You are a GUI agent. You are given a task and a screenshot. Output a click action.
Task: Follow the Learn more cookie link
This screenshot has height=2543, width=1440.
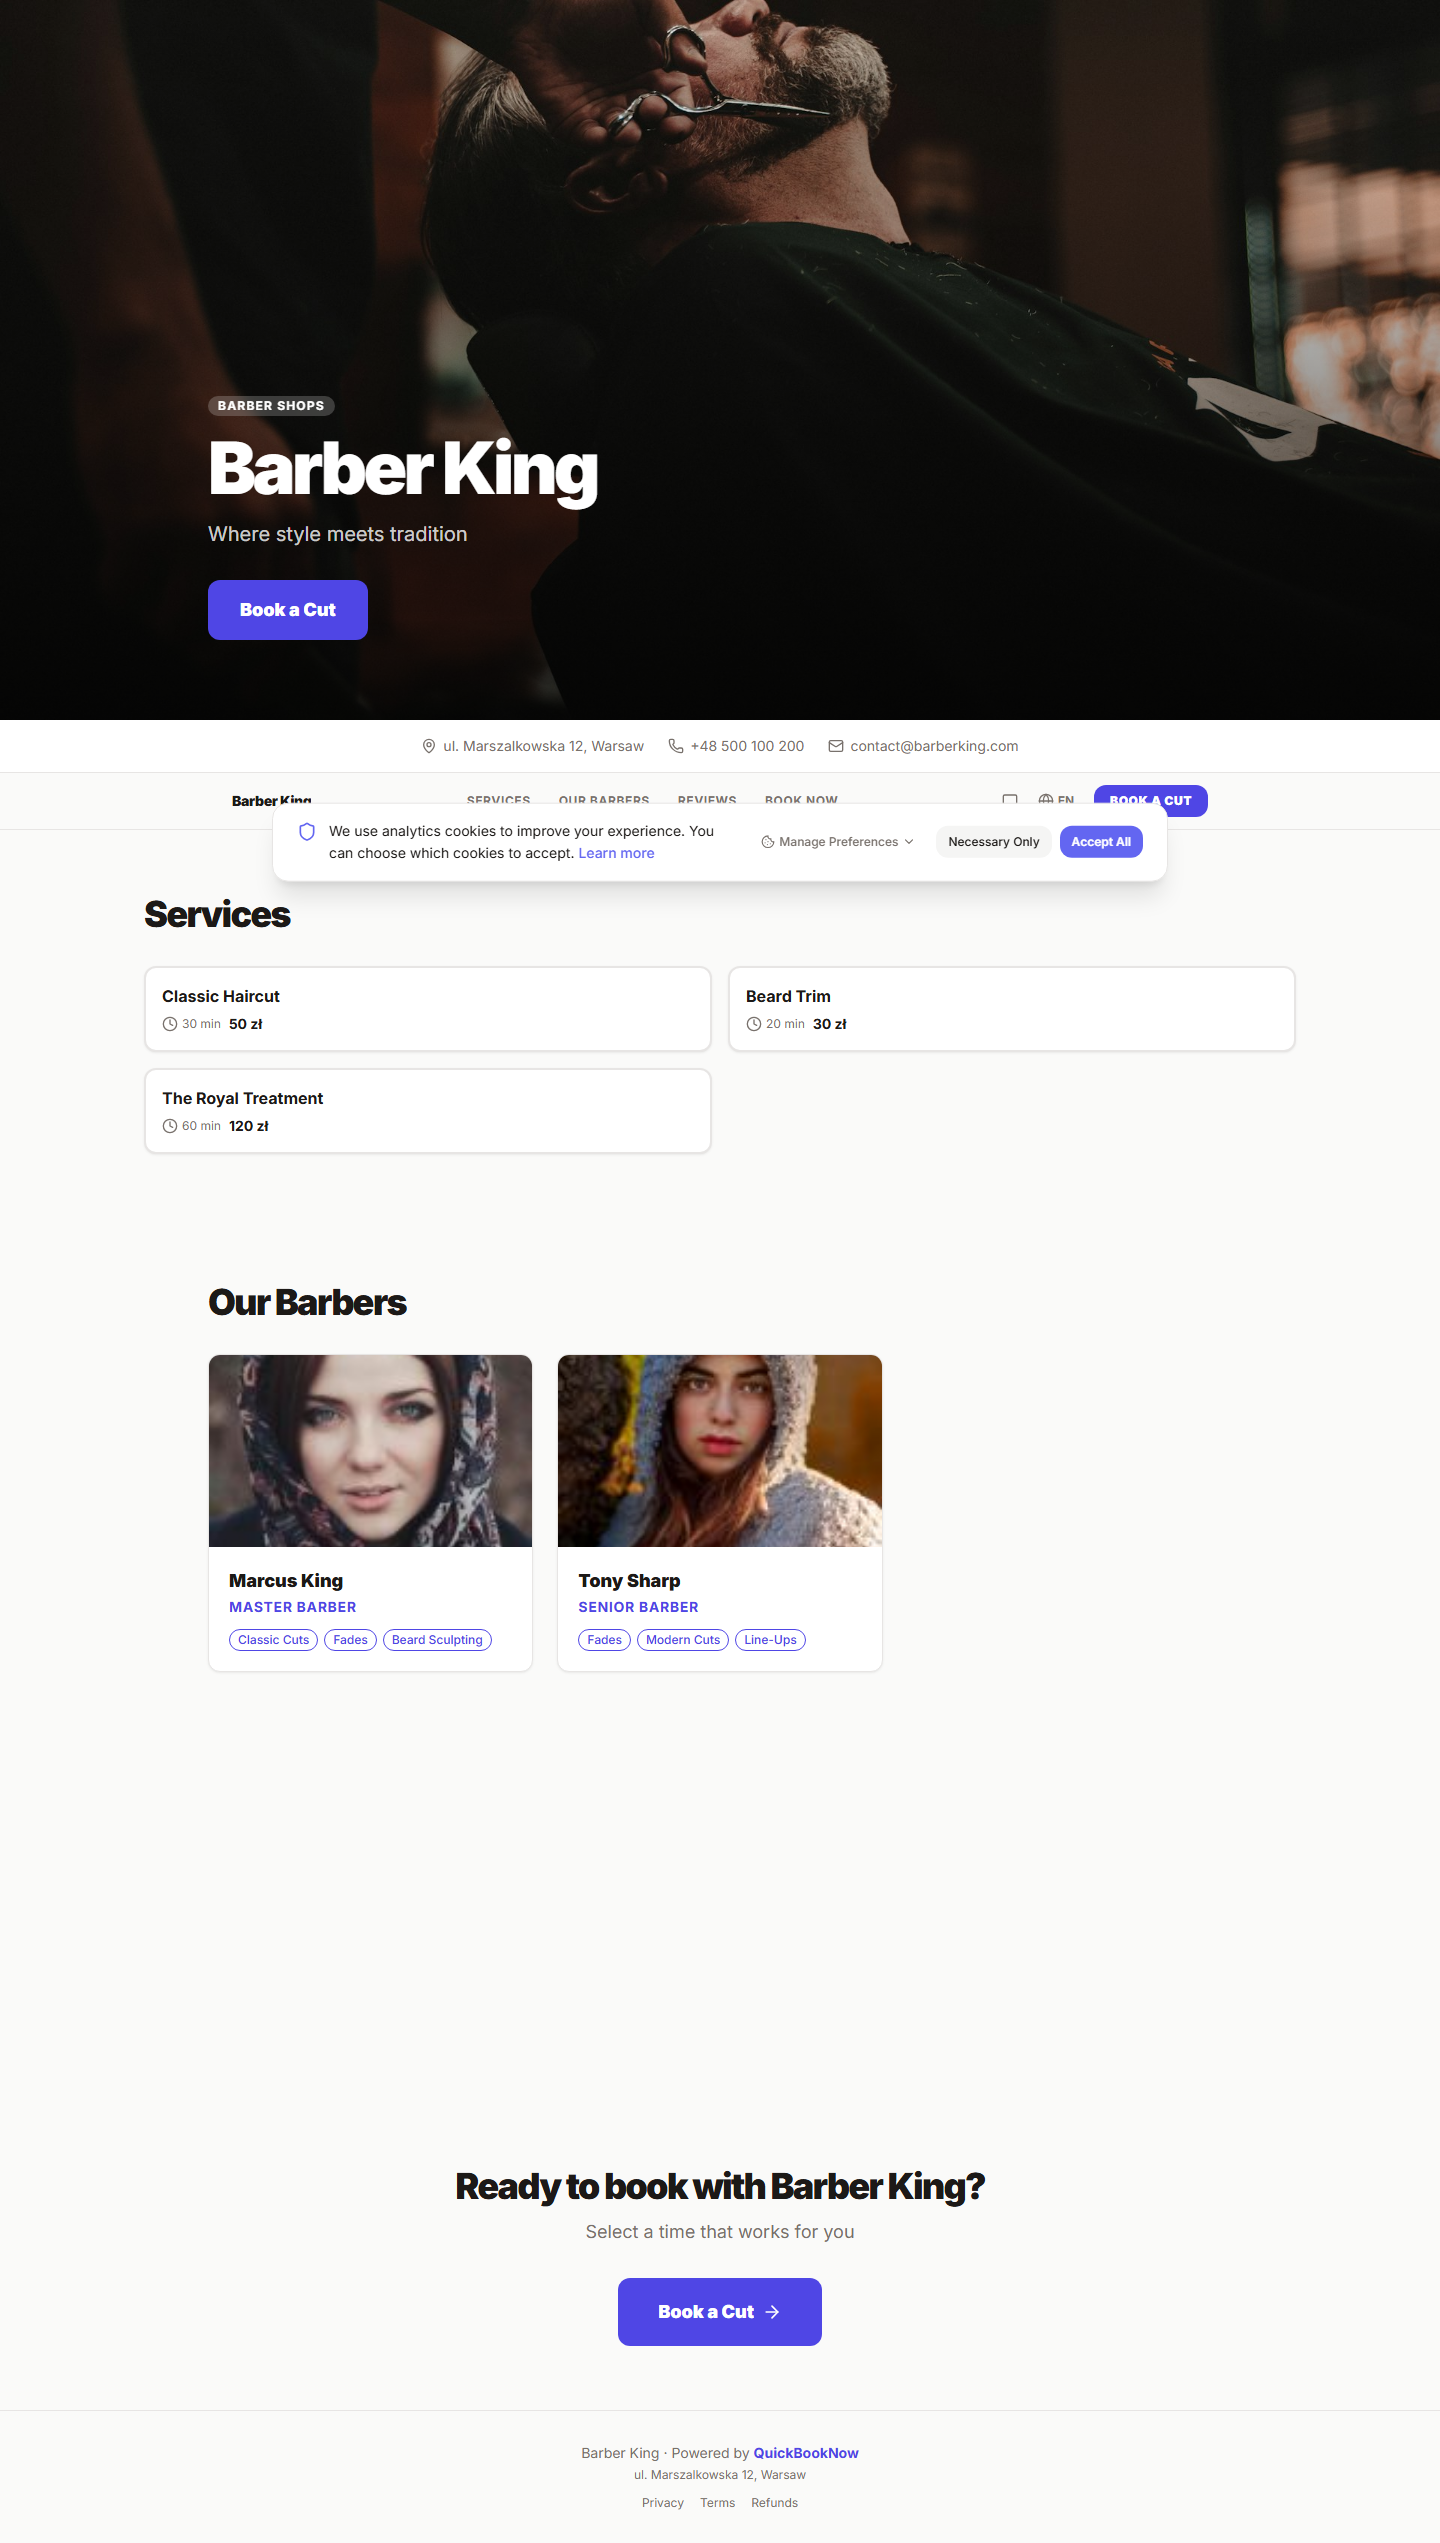(616, 853)
